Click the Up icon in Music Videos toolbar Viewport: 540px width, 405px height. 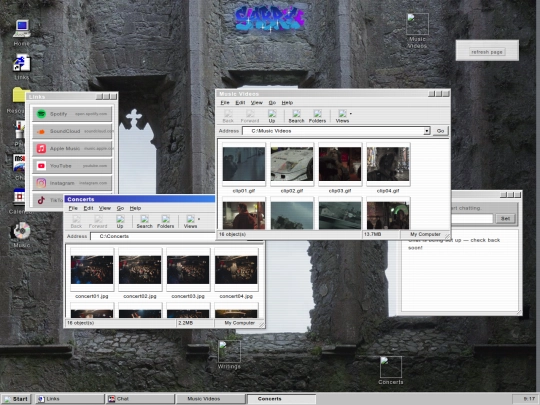272,116
